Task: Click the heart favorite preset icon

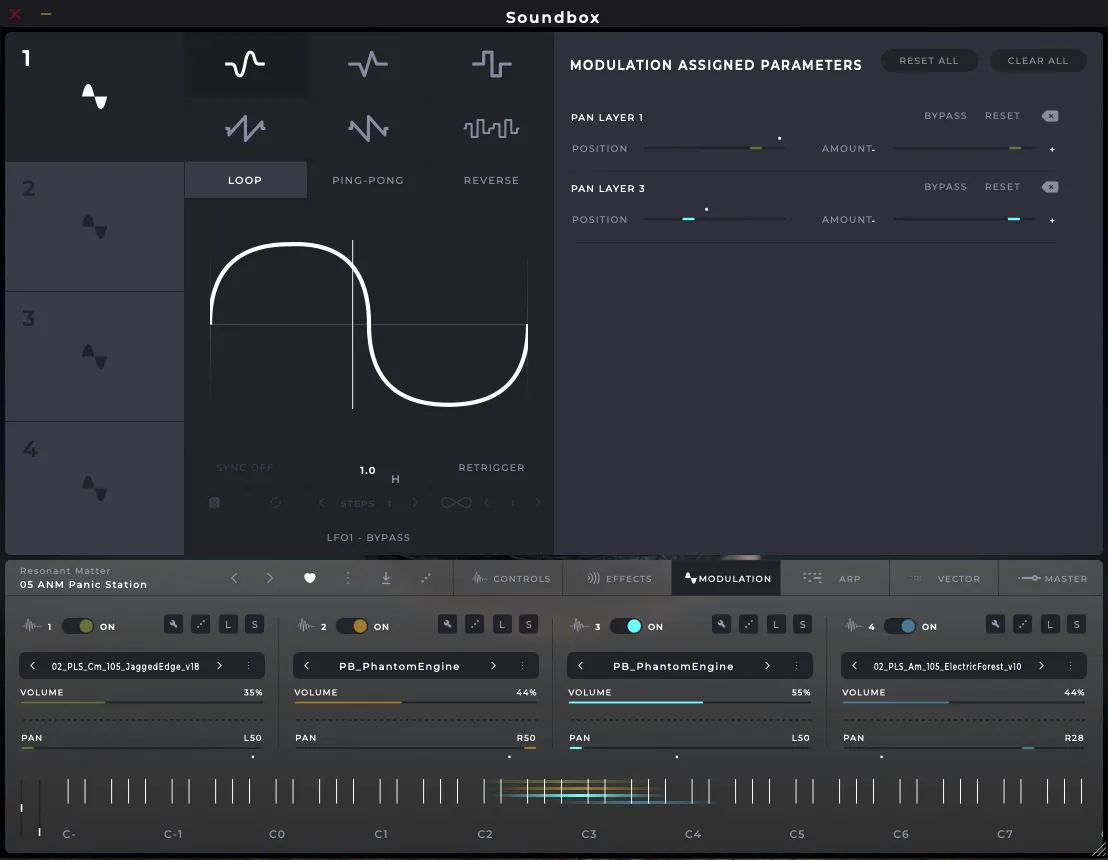Action: [x=310, y=578]
